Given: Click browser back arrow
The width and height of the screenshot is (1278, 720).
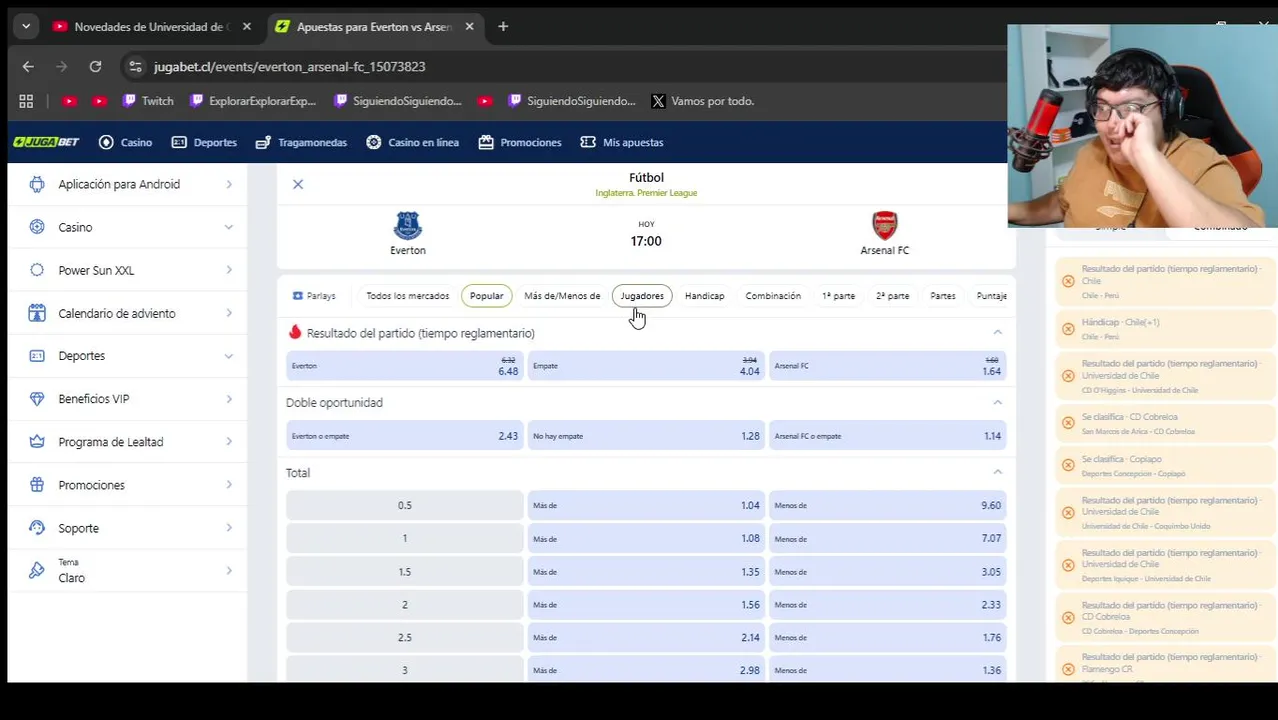Looking at the screenshot, I should (28, 66).
